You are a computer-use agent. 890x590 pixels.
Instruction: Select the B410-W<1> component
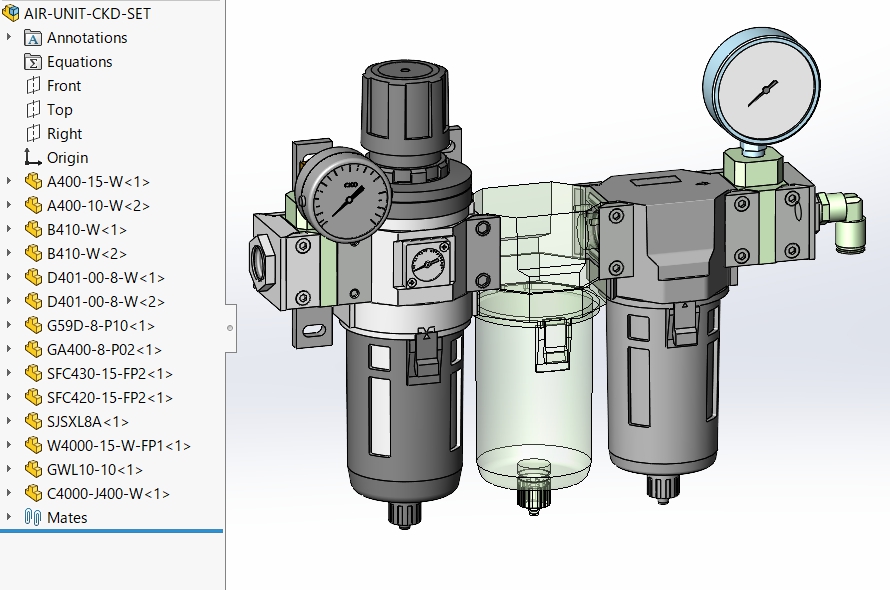(85, 229)
